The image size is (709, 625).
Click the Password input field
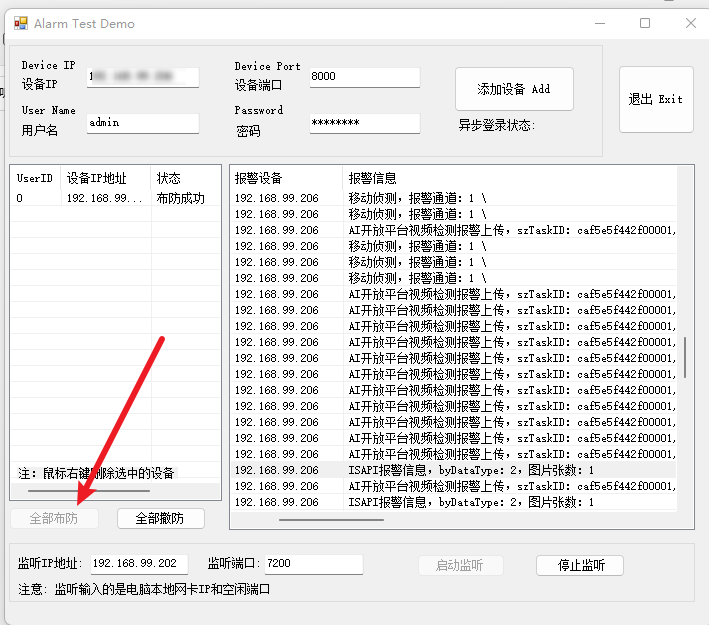pos(364,123)
